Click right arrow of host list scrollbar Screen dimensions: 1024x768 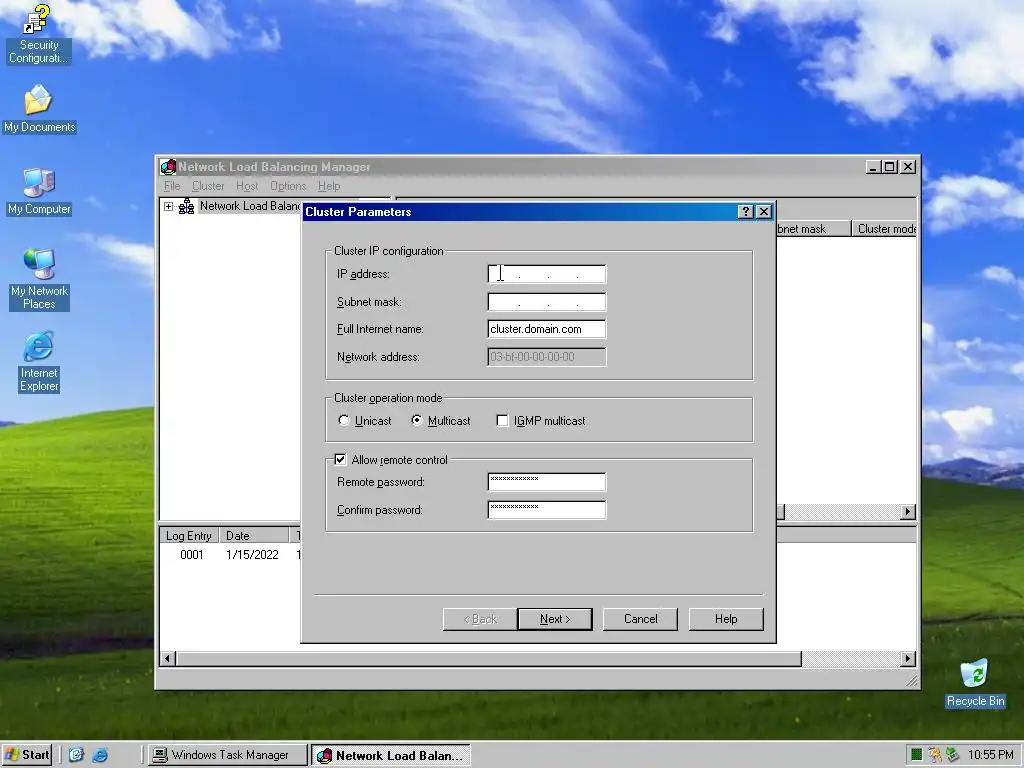907,511
